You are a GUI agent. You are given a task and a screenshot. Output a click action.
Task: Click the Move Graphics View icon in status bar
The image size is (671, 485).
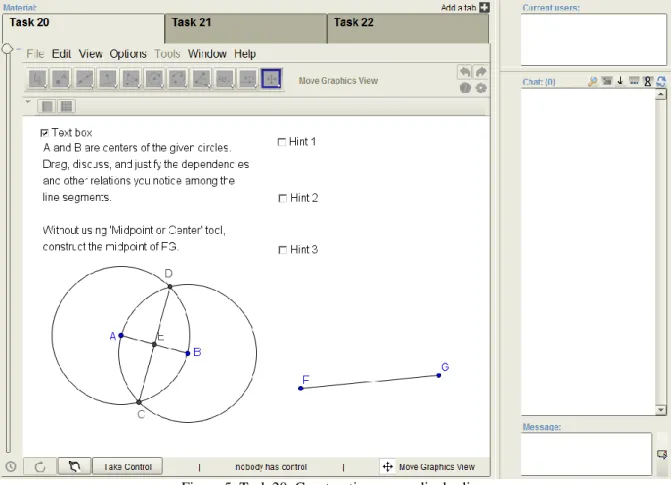(387, 467)
